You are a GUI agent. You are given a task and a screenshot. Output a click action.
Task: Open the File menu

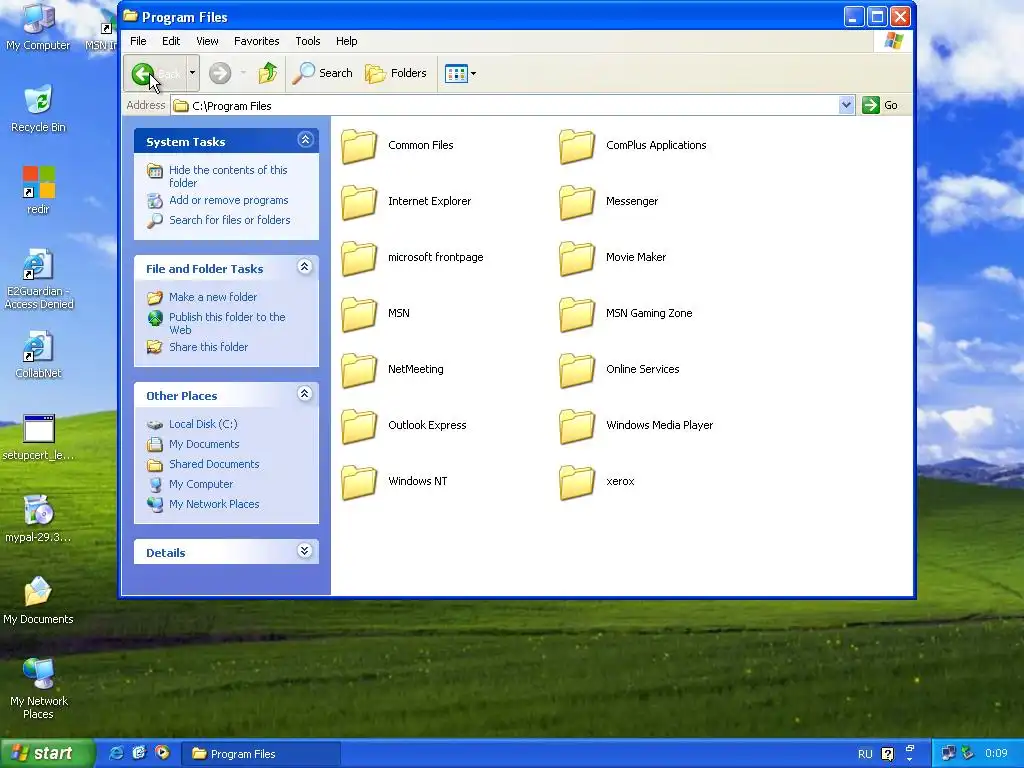[138, 40]
